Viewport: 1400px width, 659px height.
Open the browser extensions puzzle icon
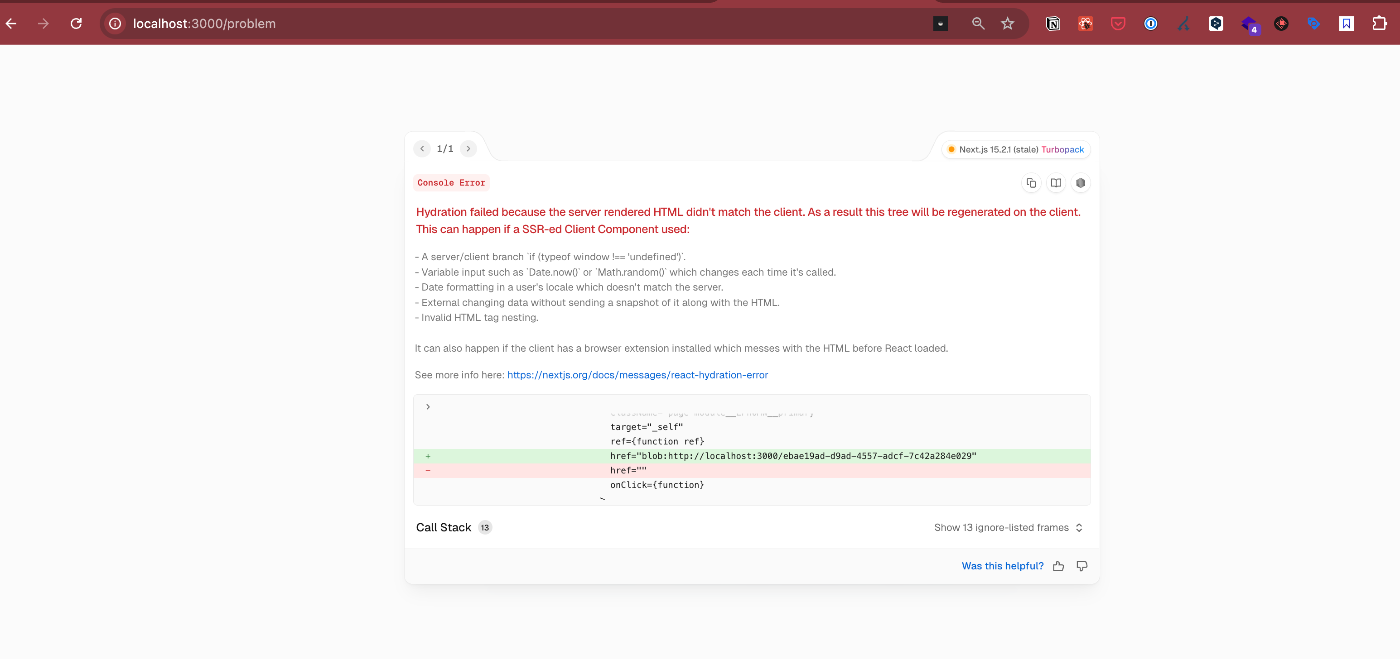(x=1380, y=22)
